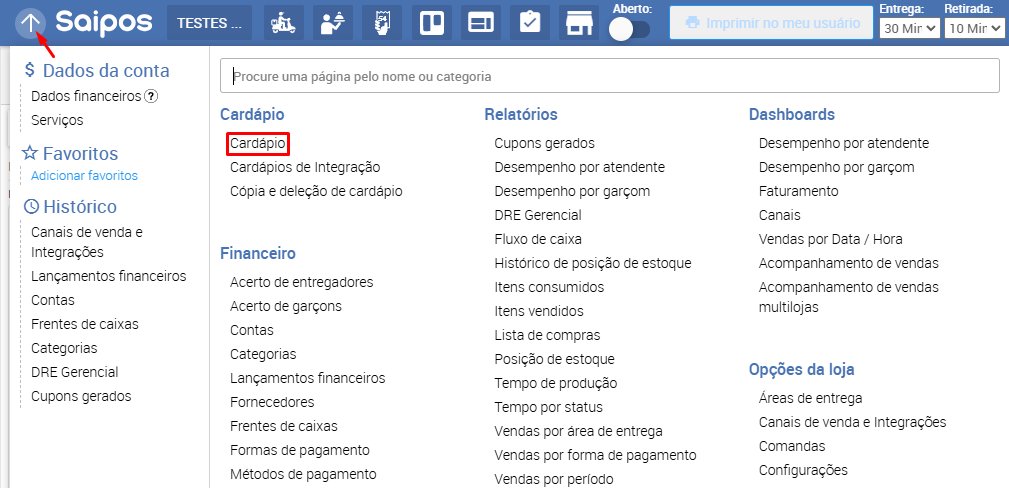The height and width of the screenshot is (488, 1009).
Task: Click the help question mark by Dados financeiros
Action: 151,97
